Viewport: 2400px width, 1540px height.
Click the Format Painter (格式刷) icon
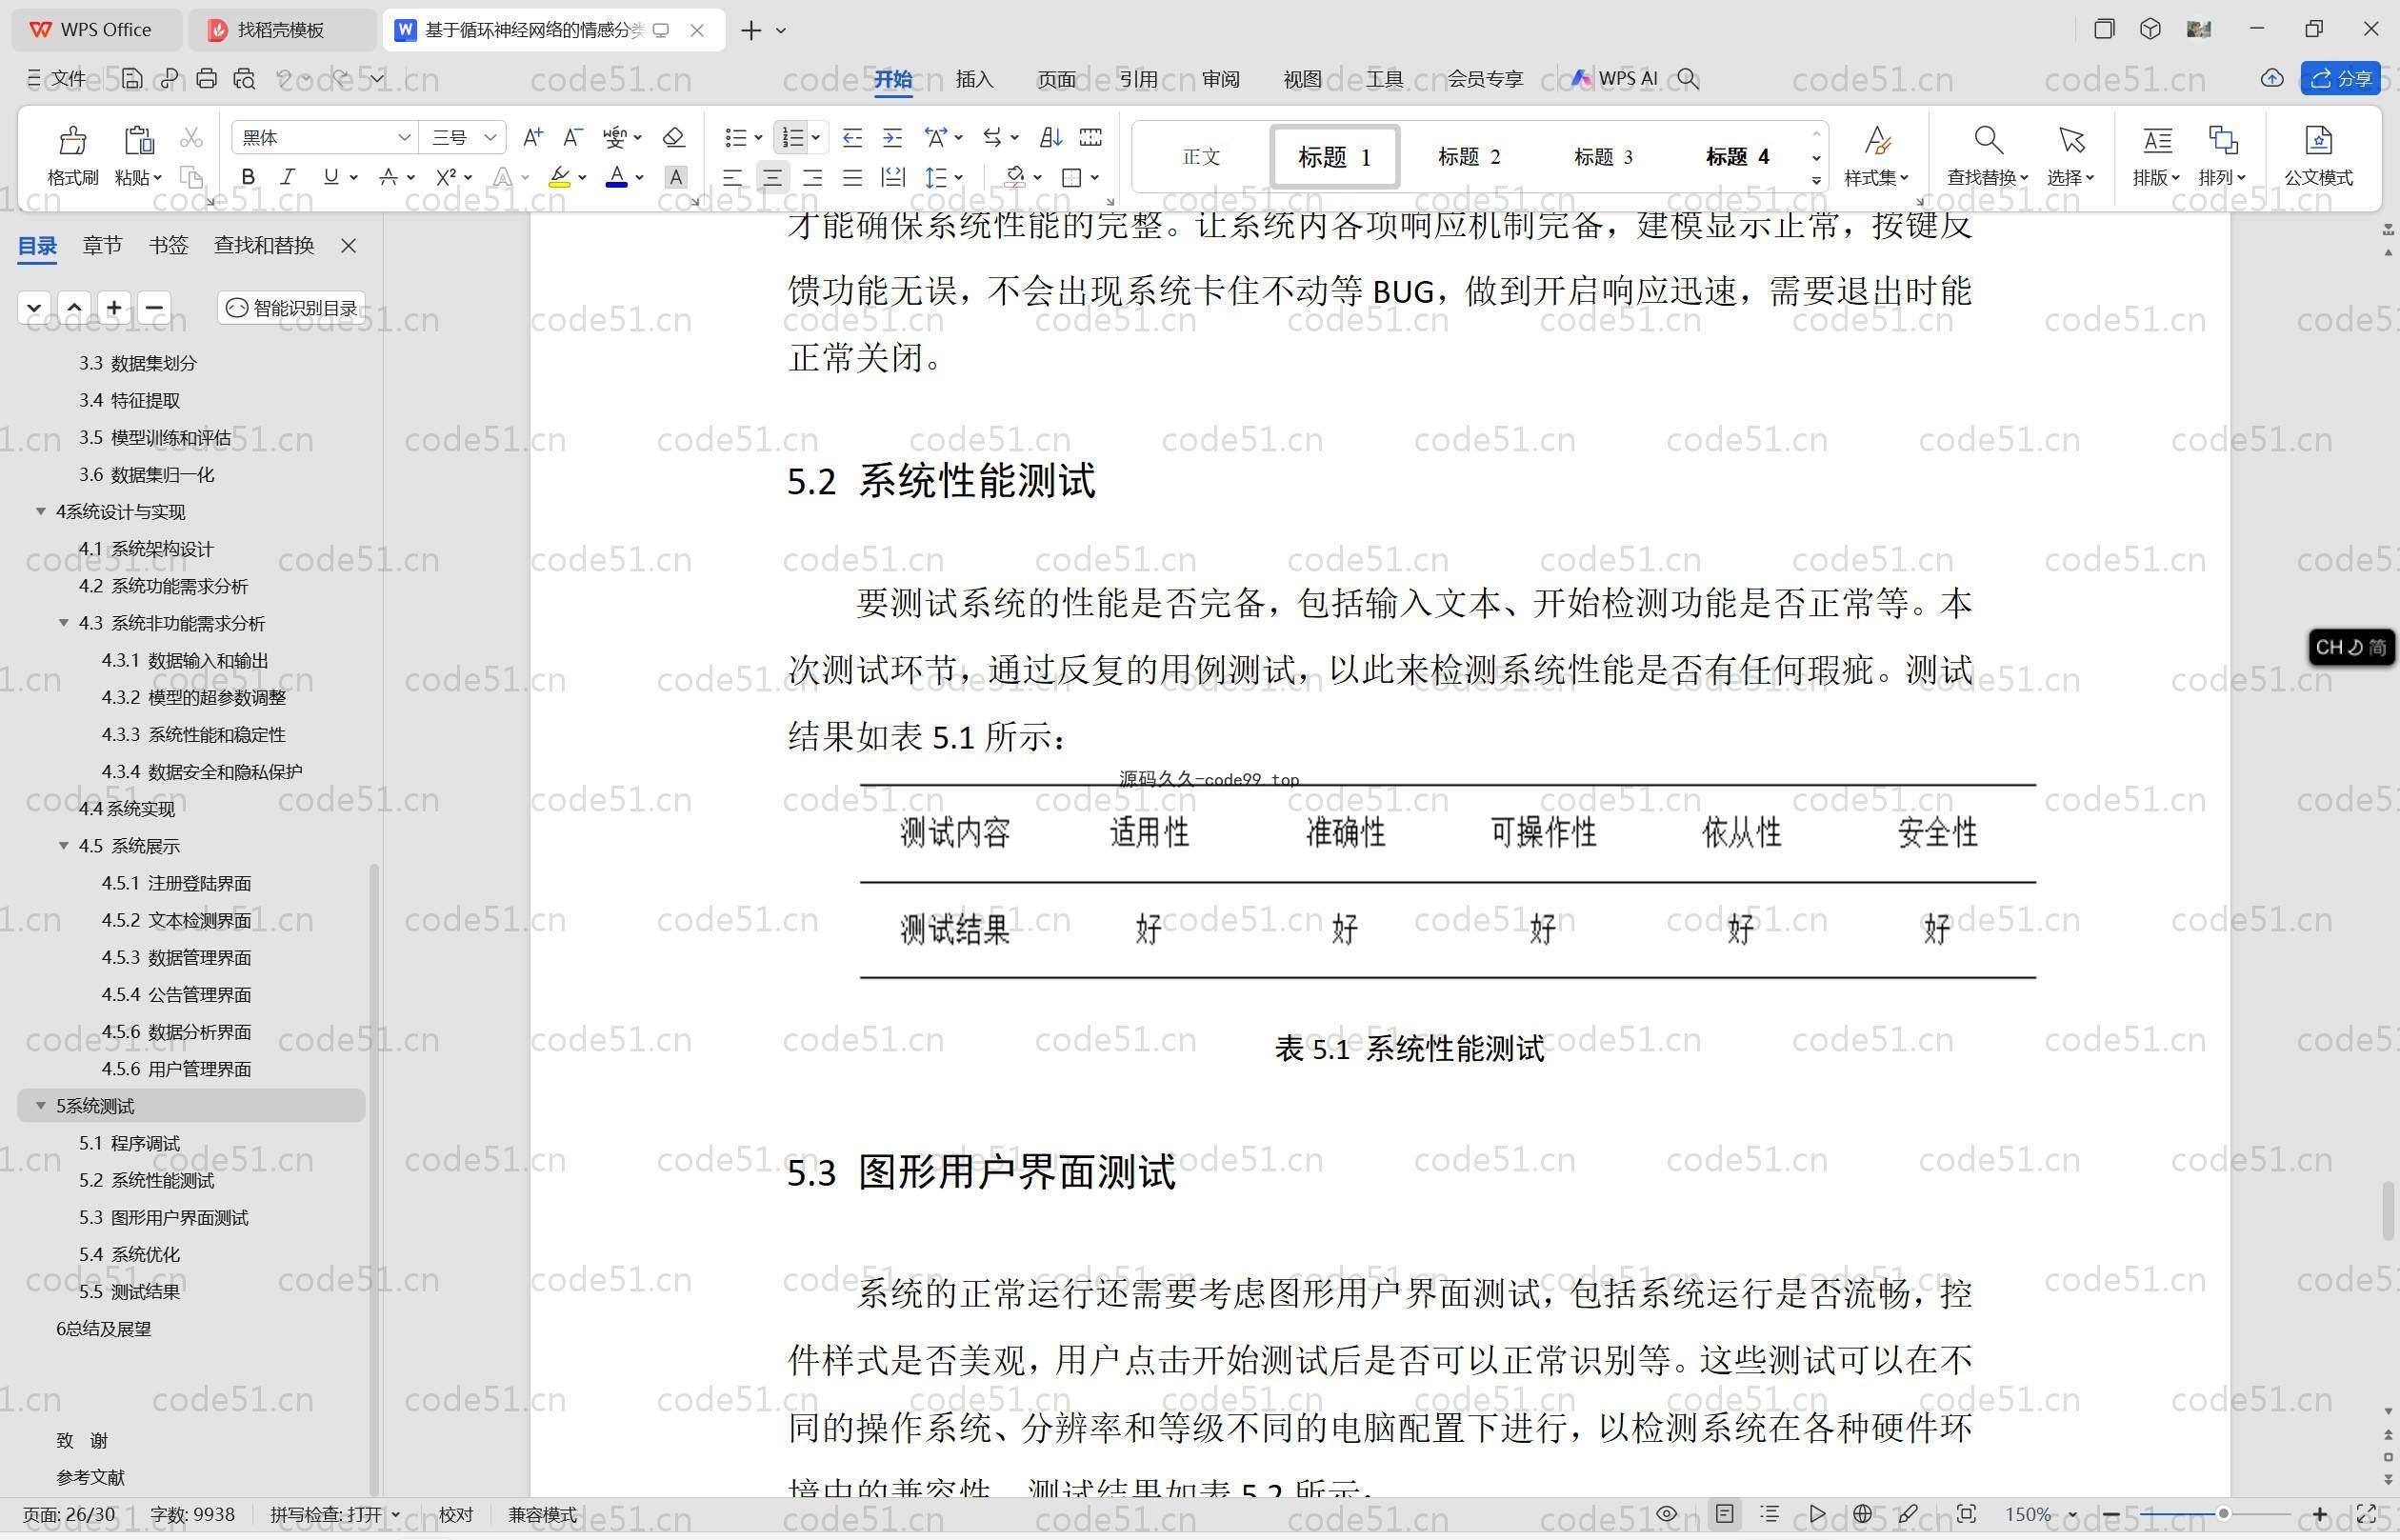(72, 141)
